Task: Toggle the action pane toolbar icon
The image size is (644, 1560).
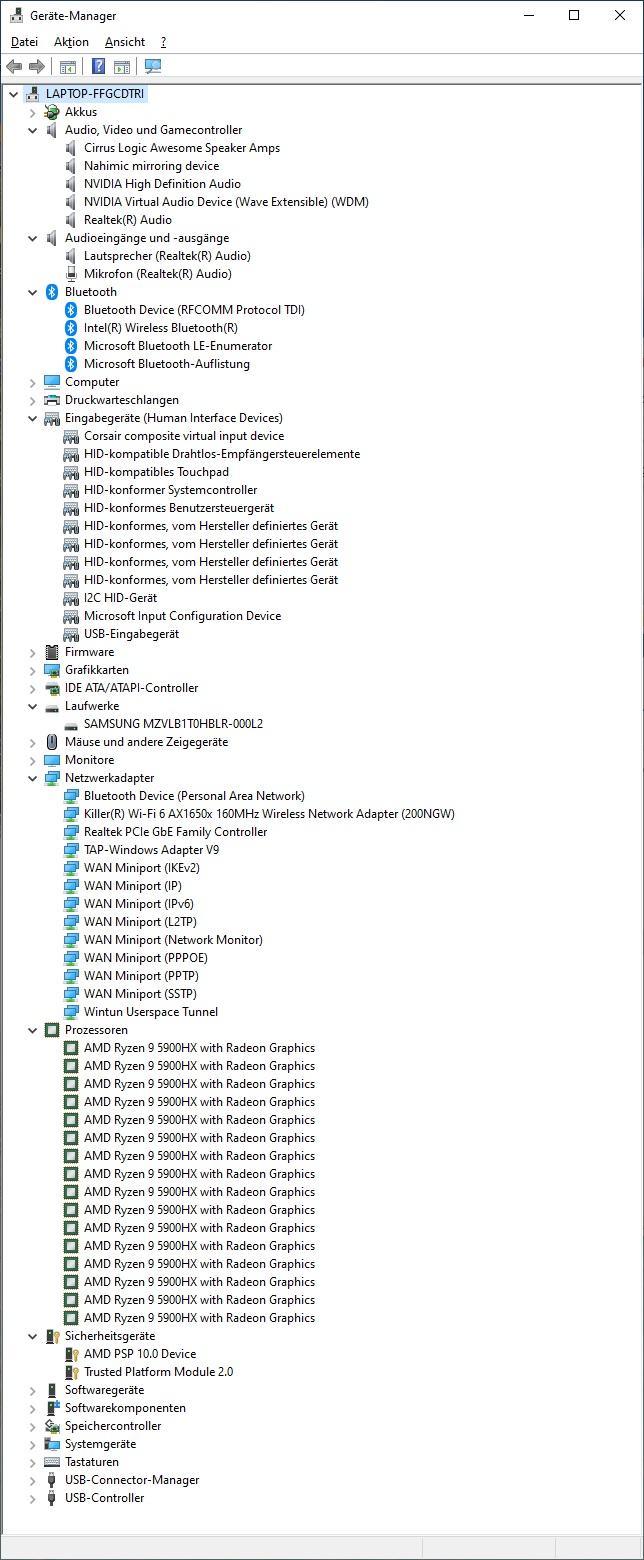Action: point(121,67)
